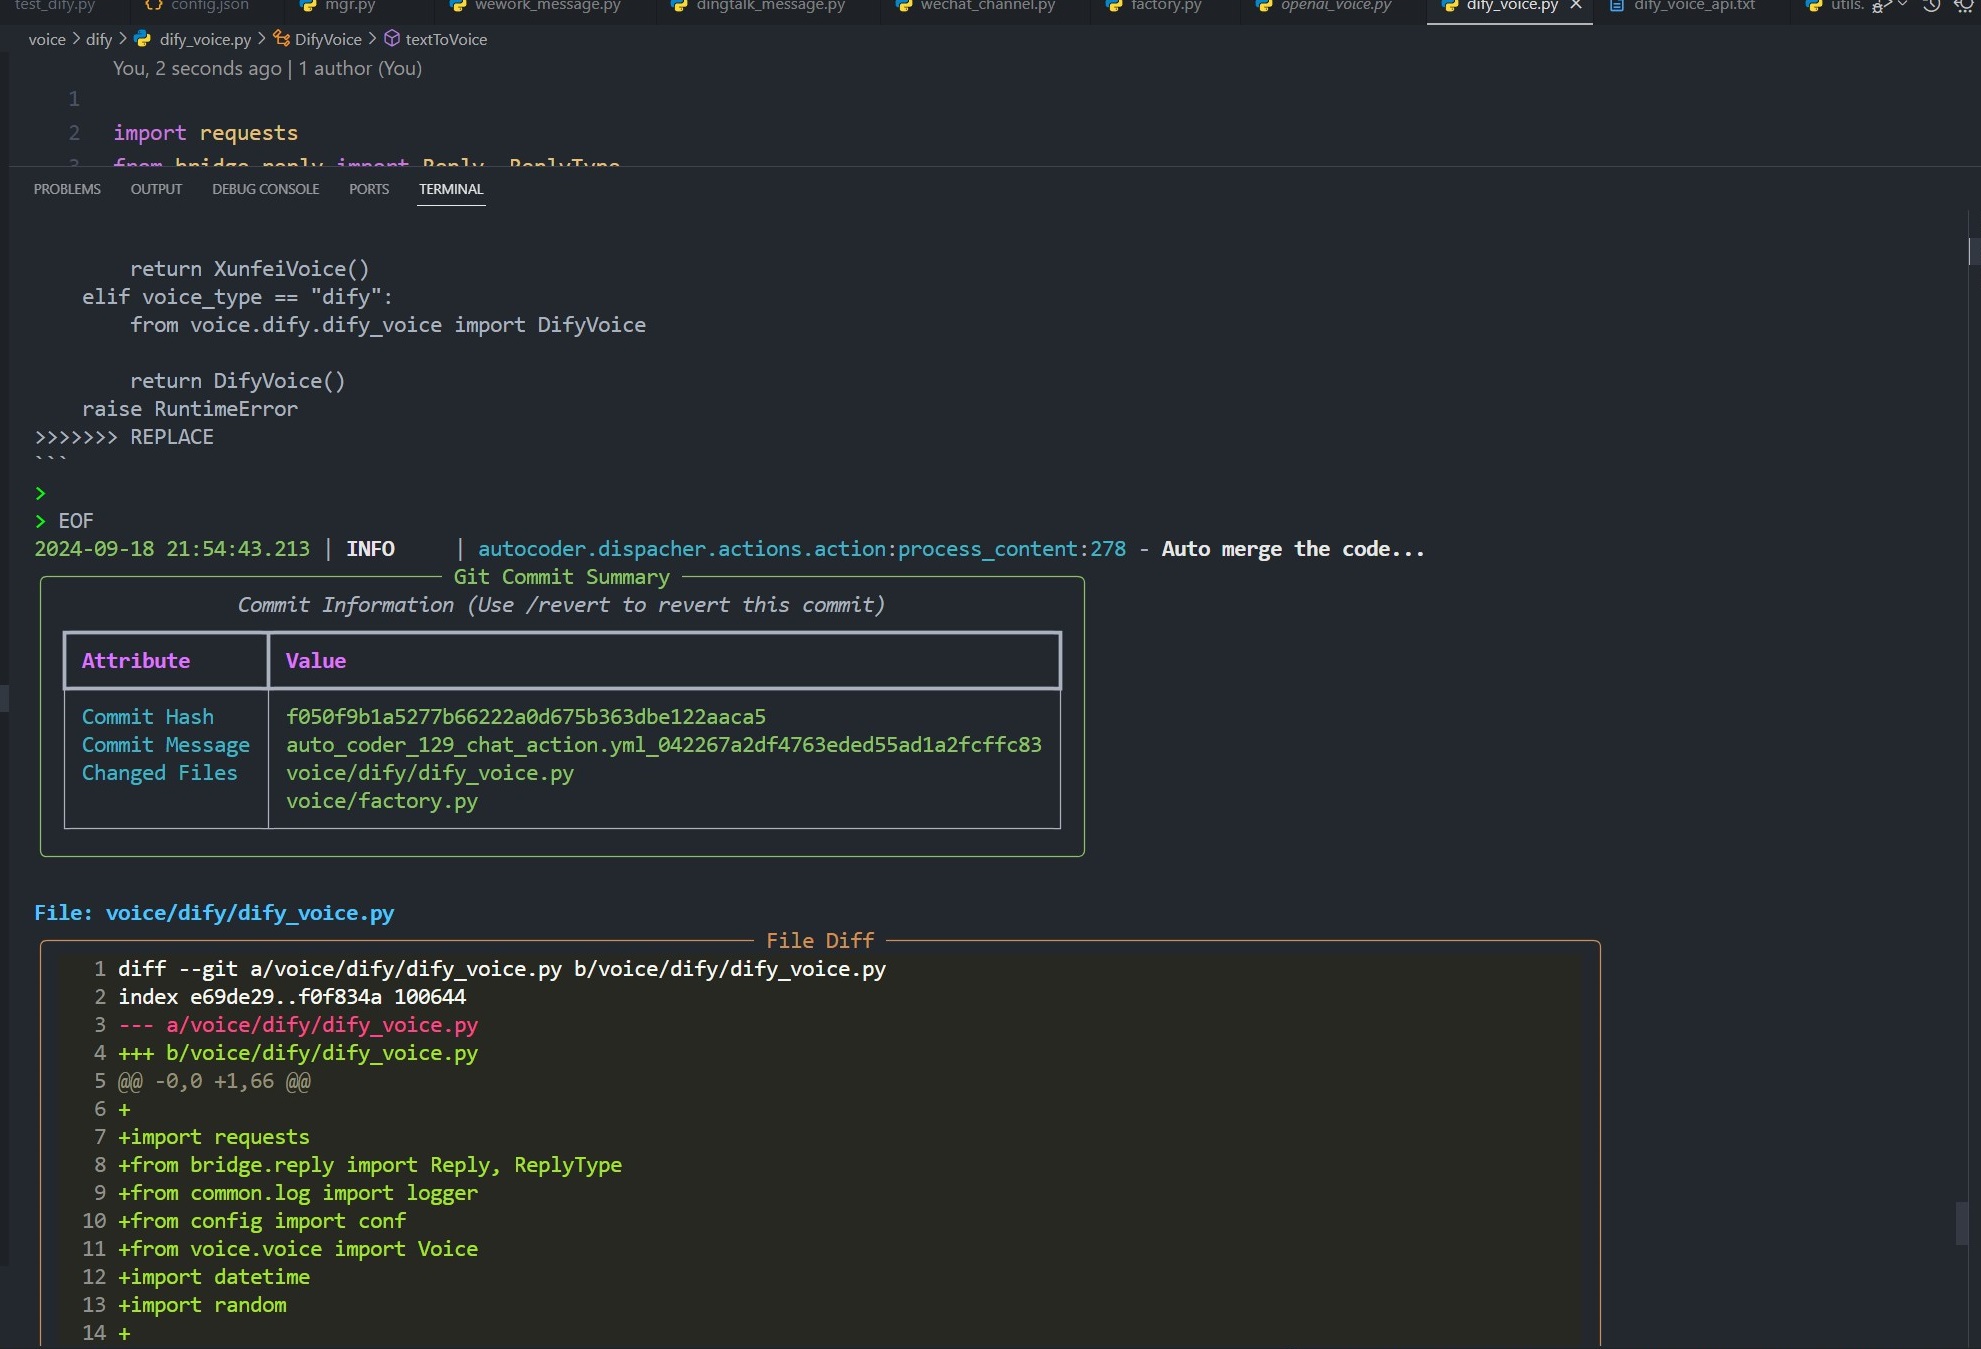
Task: Click the 'Value' table header
Action: tap(316, 661)
